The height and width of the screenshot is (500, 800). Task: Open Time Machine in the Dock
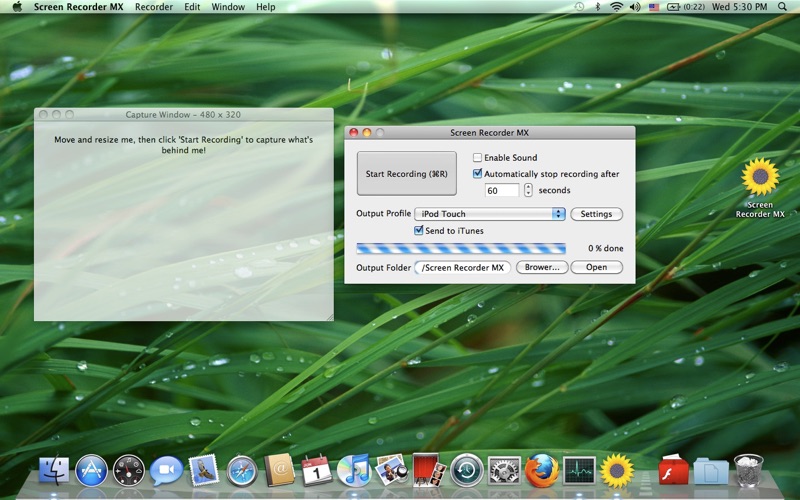466,468
